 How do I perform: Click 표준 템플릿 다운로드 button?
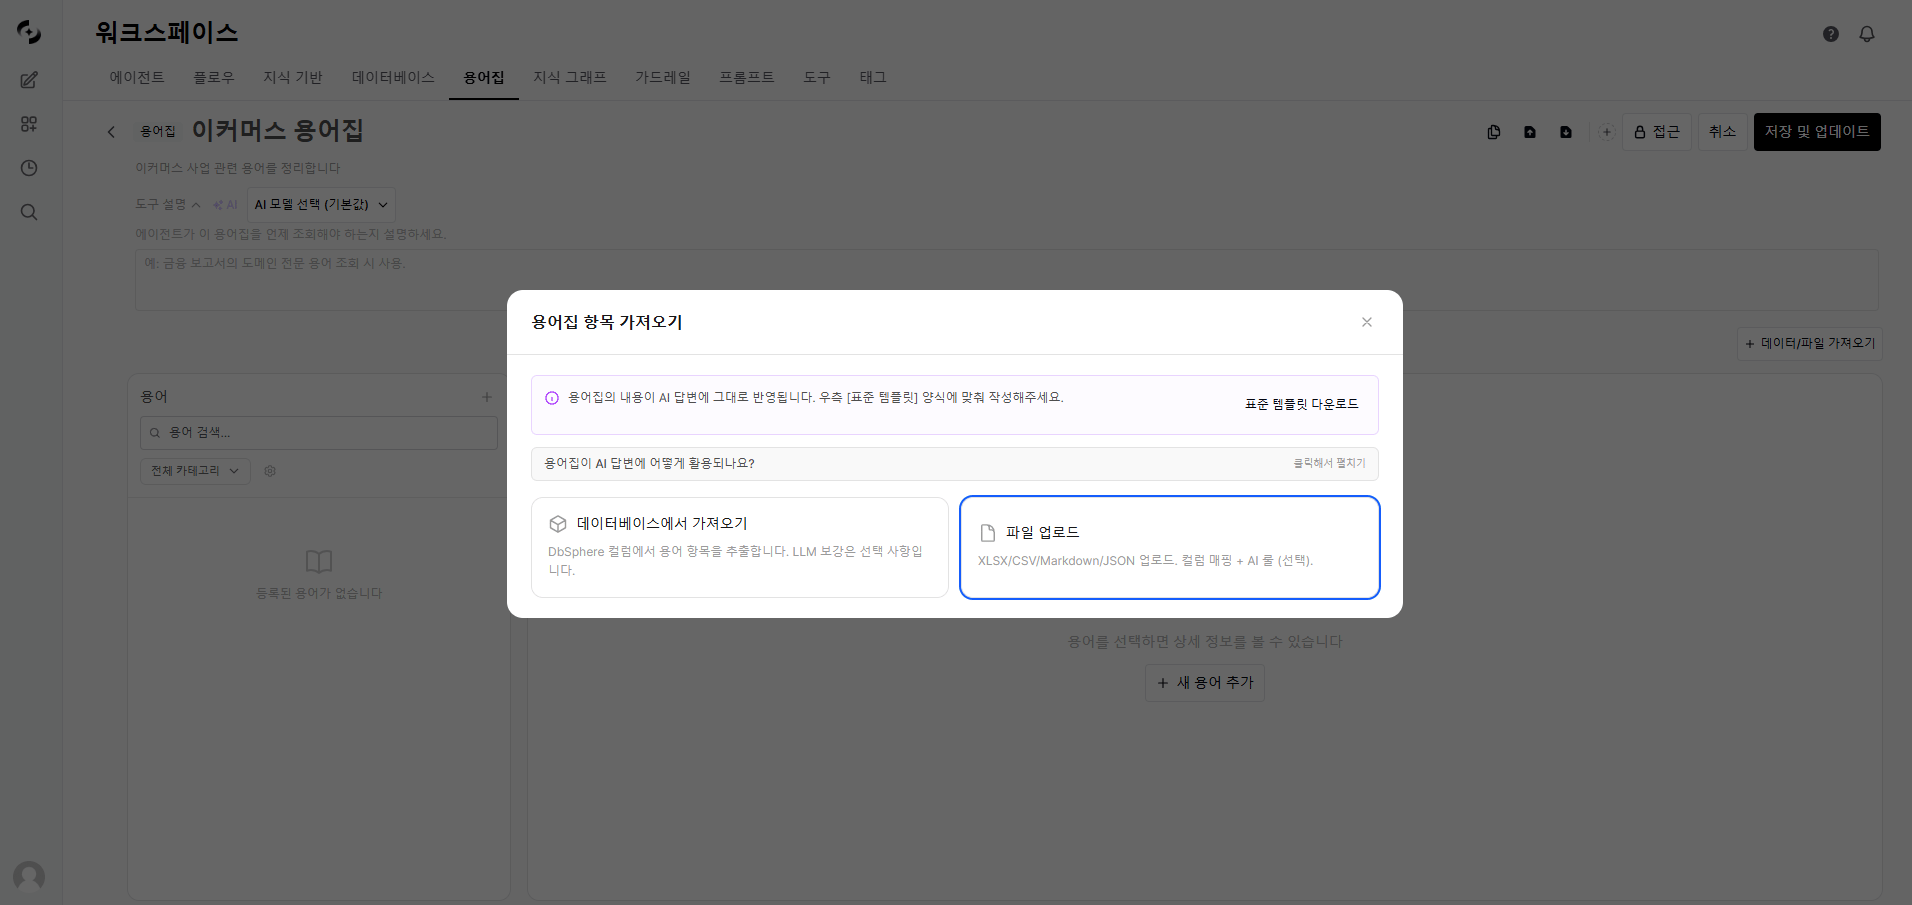tap(1301, 405)
